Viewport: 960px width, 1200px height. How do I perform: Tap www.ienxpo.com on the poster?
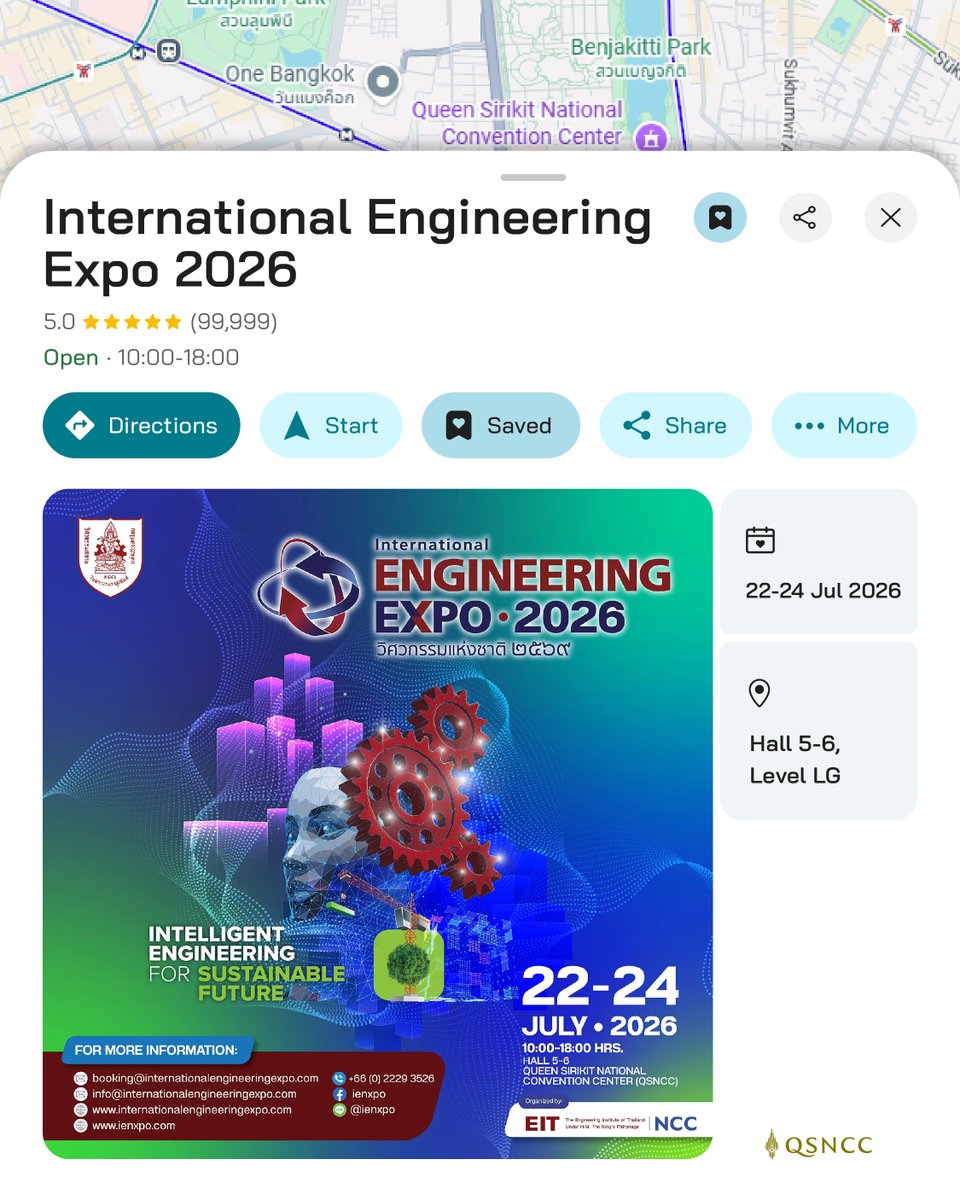pyautogui.click(x=133, y=1125)
